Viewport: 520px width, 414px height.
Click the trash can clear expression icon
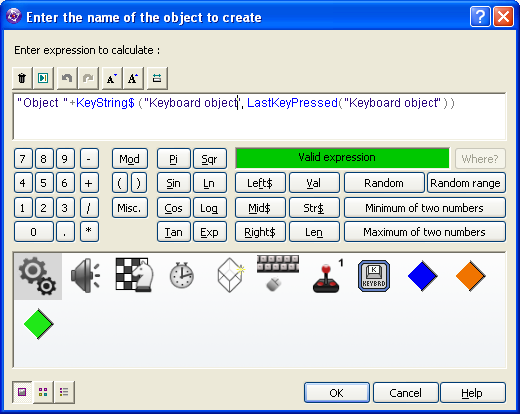(x=22, y=78)
